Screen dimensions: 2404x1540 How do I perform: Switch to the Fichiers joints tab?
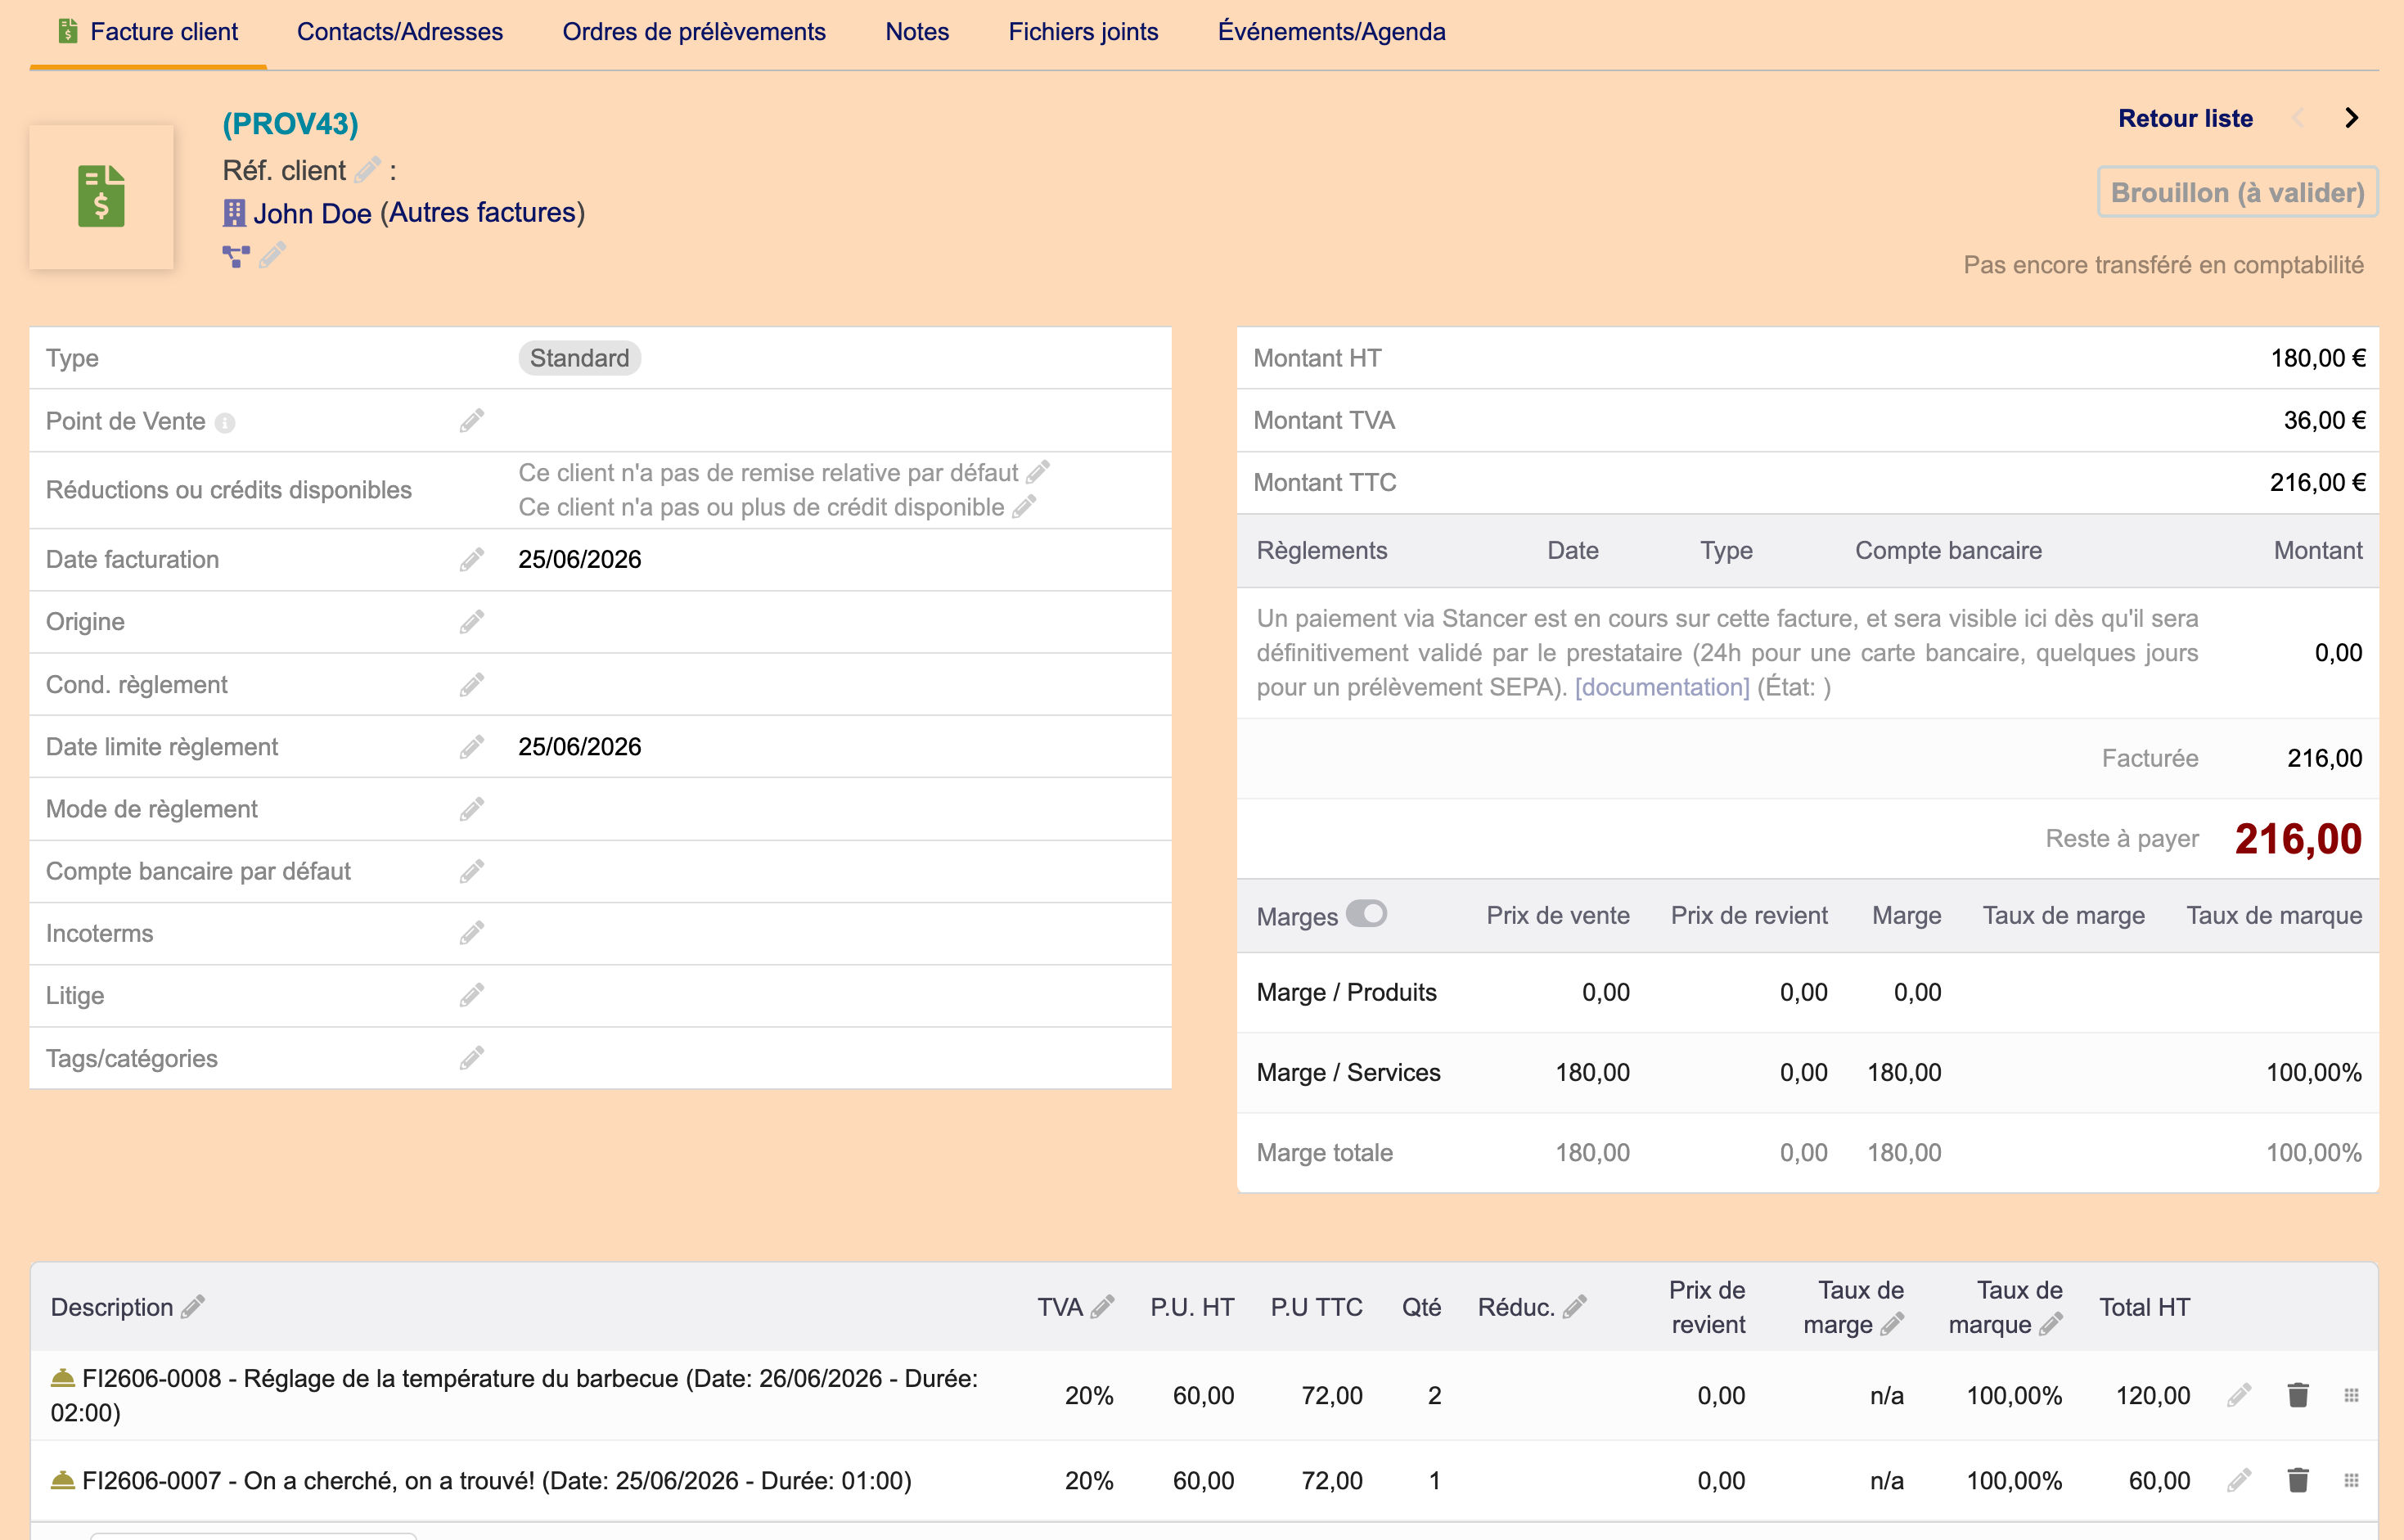[x=1083, y=32]
